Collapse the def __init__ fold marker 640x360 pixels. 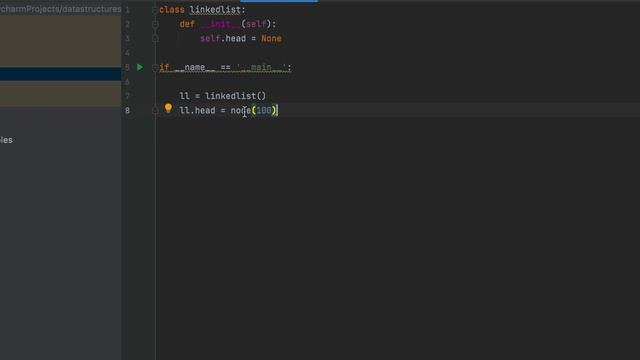point(155,24)
